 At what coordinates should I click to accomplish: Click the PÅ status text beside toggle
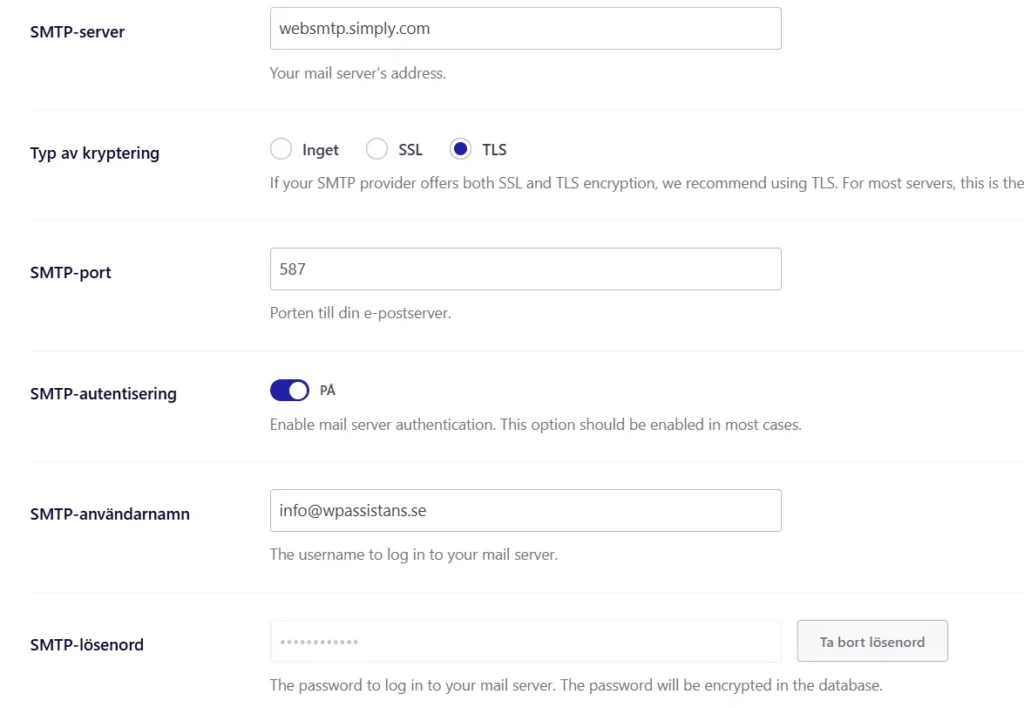(x=327, y=391)
